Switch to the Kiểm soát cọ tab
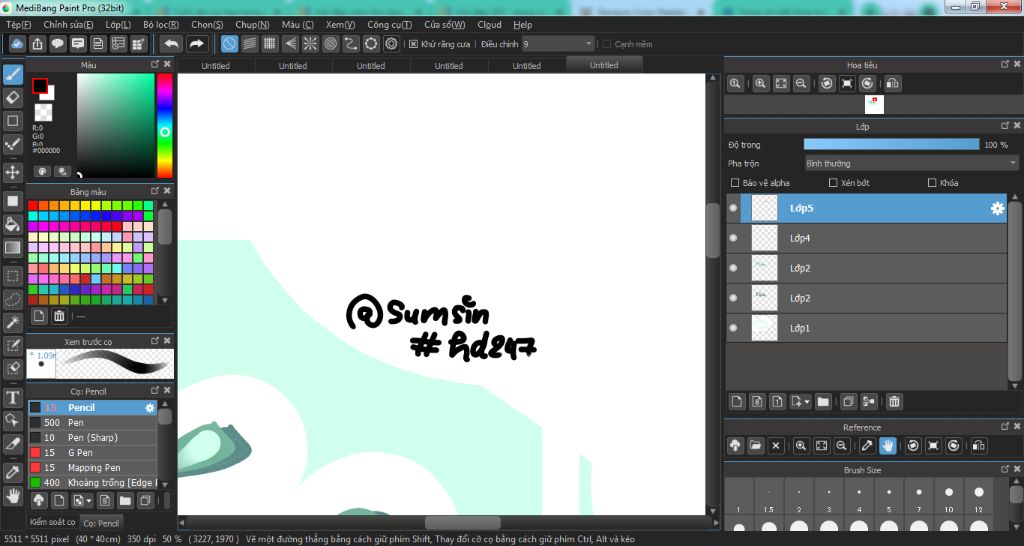Screen dimensions: 1024x546 click(52, 522)
